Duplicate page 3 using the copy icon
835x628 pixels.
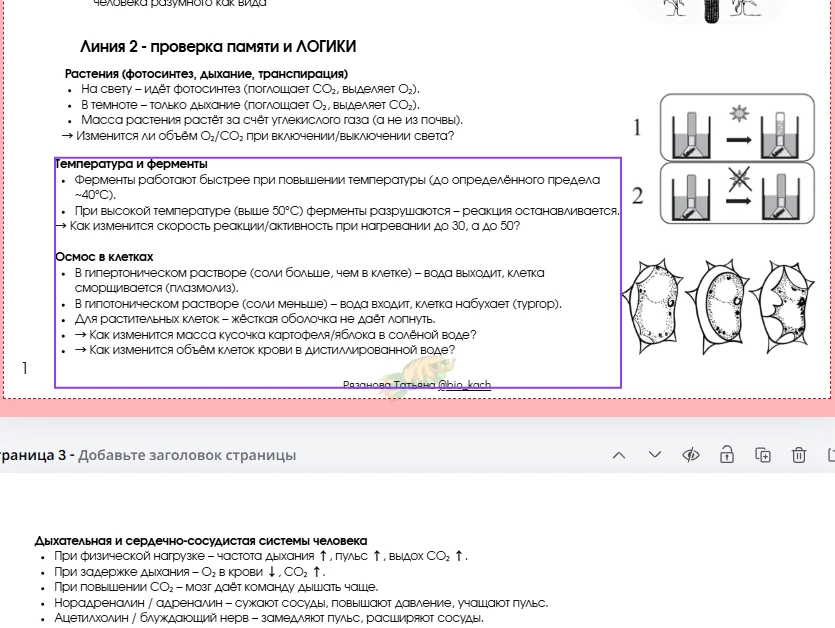click(x=763, y=455)
